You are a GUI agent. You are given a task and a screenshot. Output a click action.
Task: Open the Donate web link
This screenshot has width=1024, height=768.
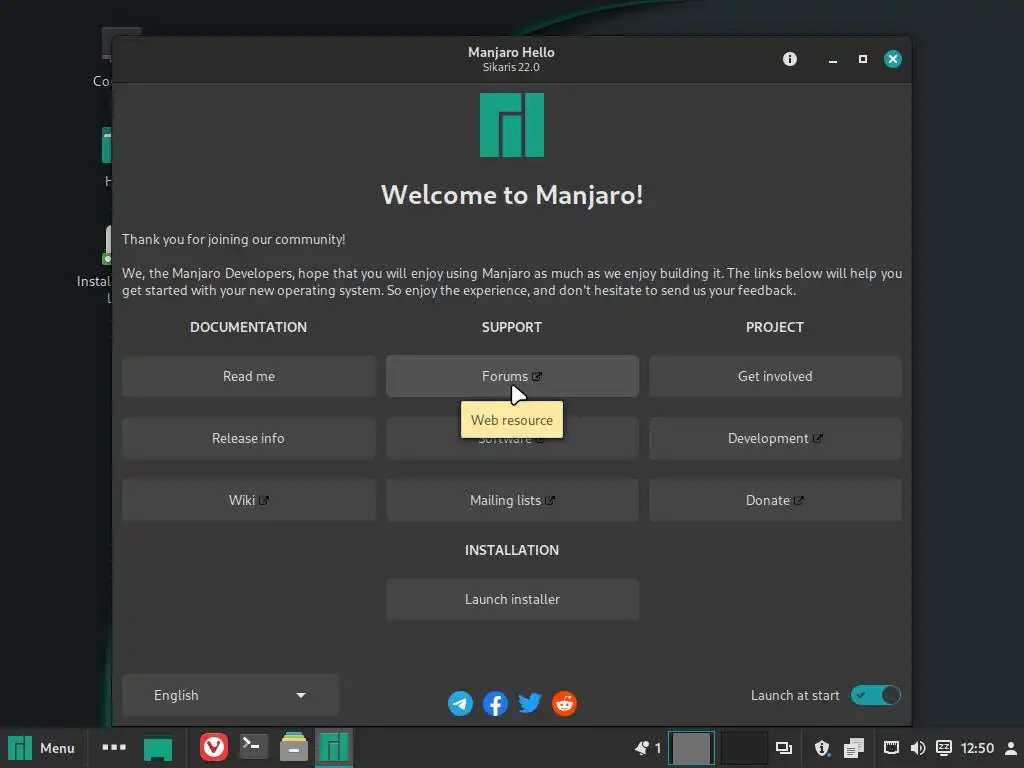(775, 500)
